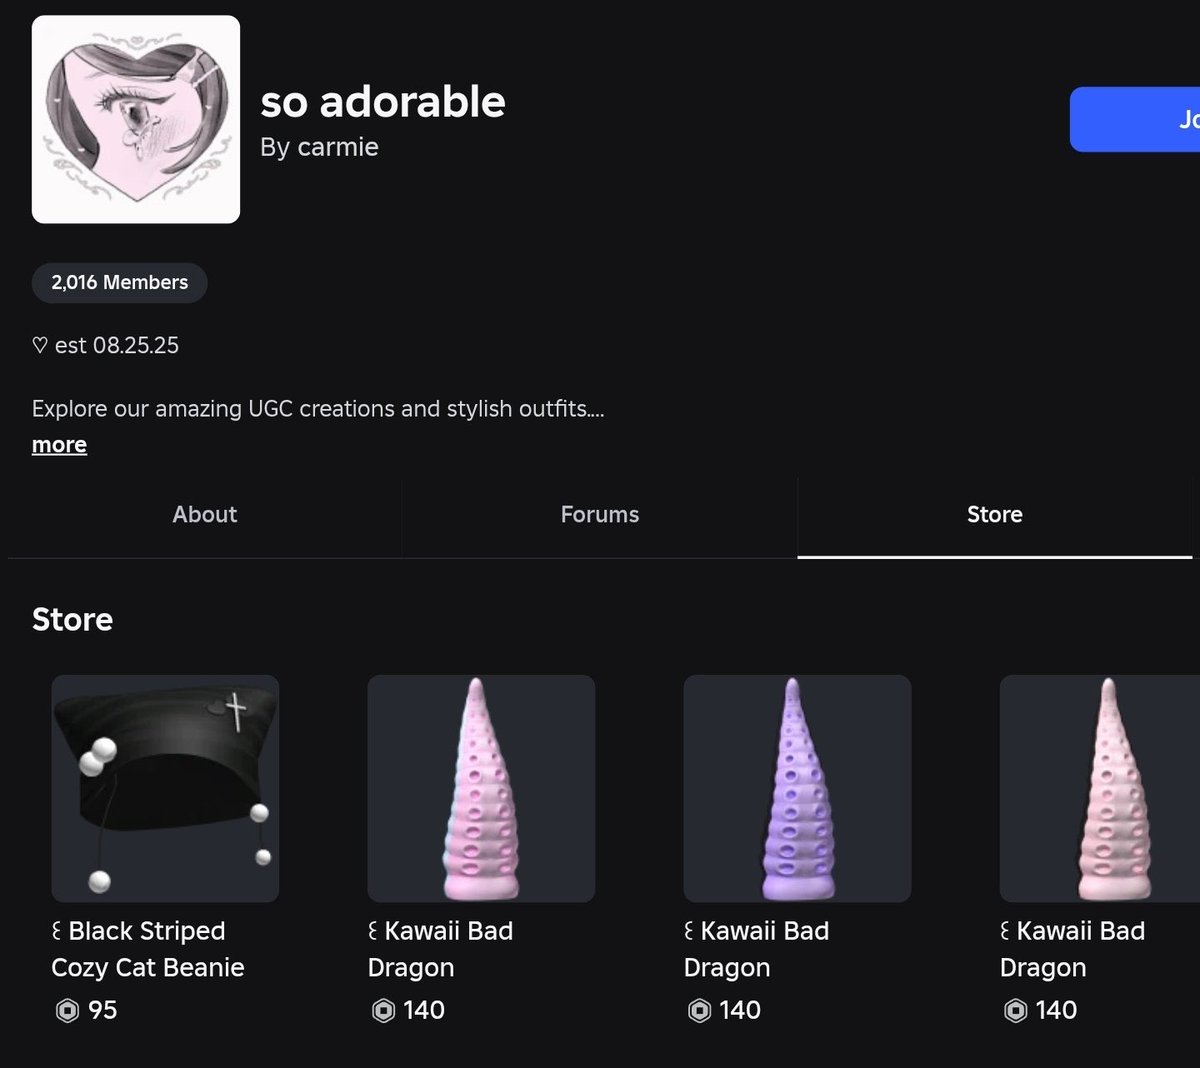Open the so adorable community heart avatar

[136, 119]
